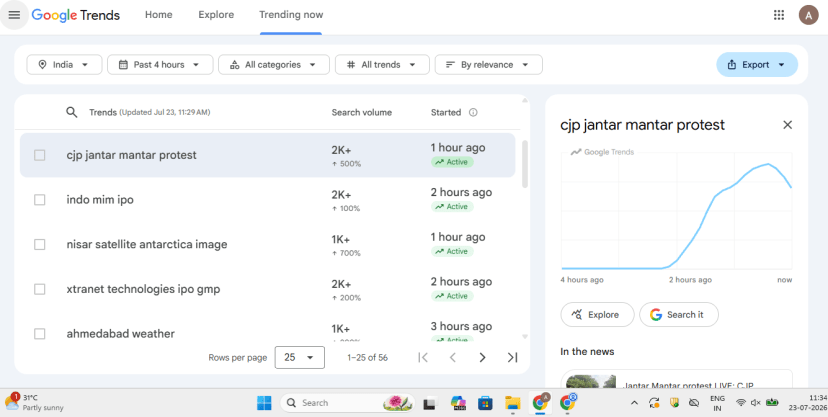Open the India location dropdown
828x417 pixels.
[64, 64]
